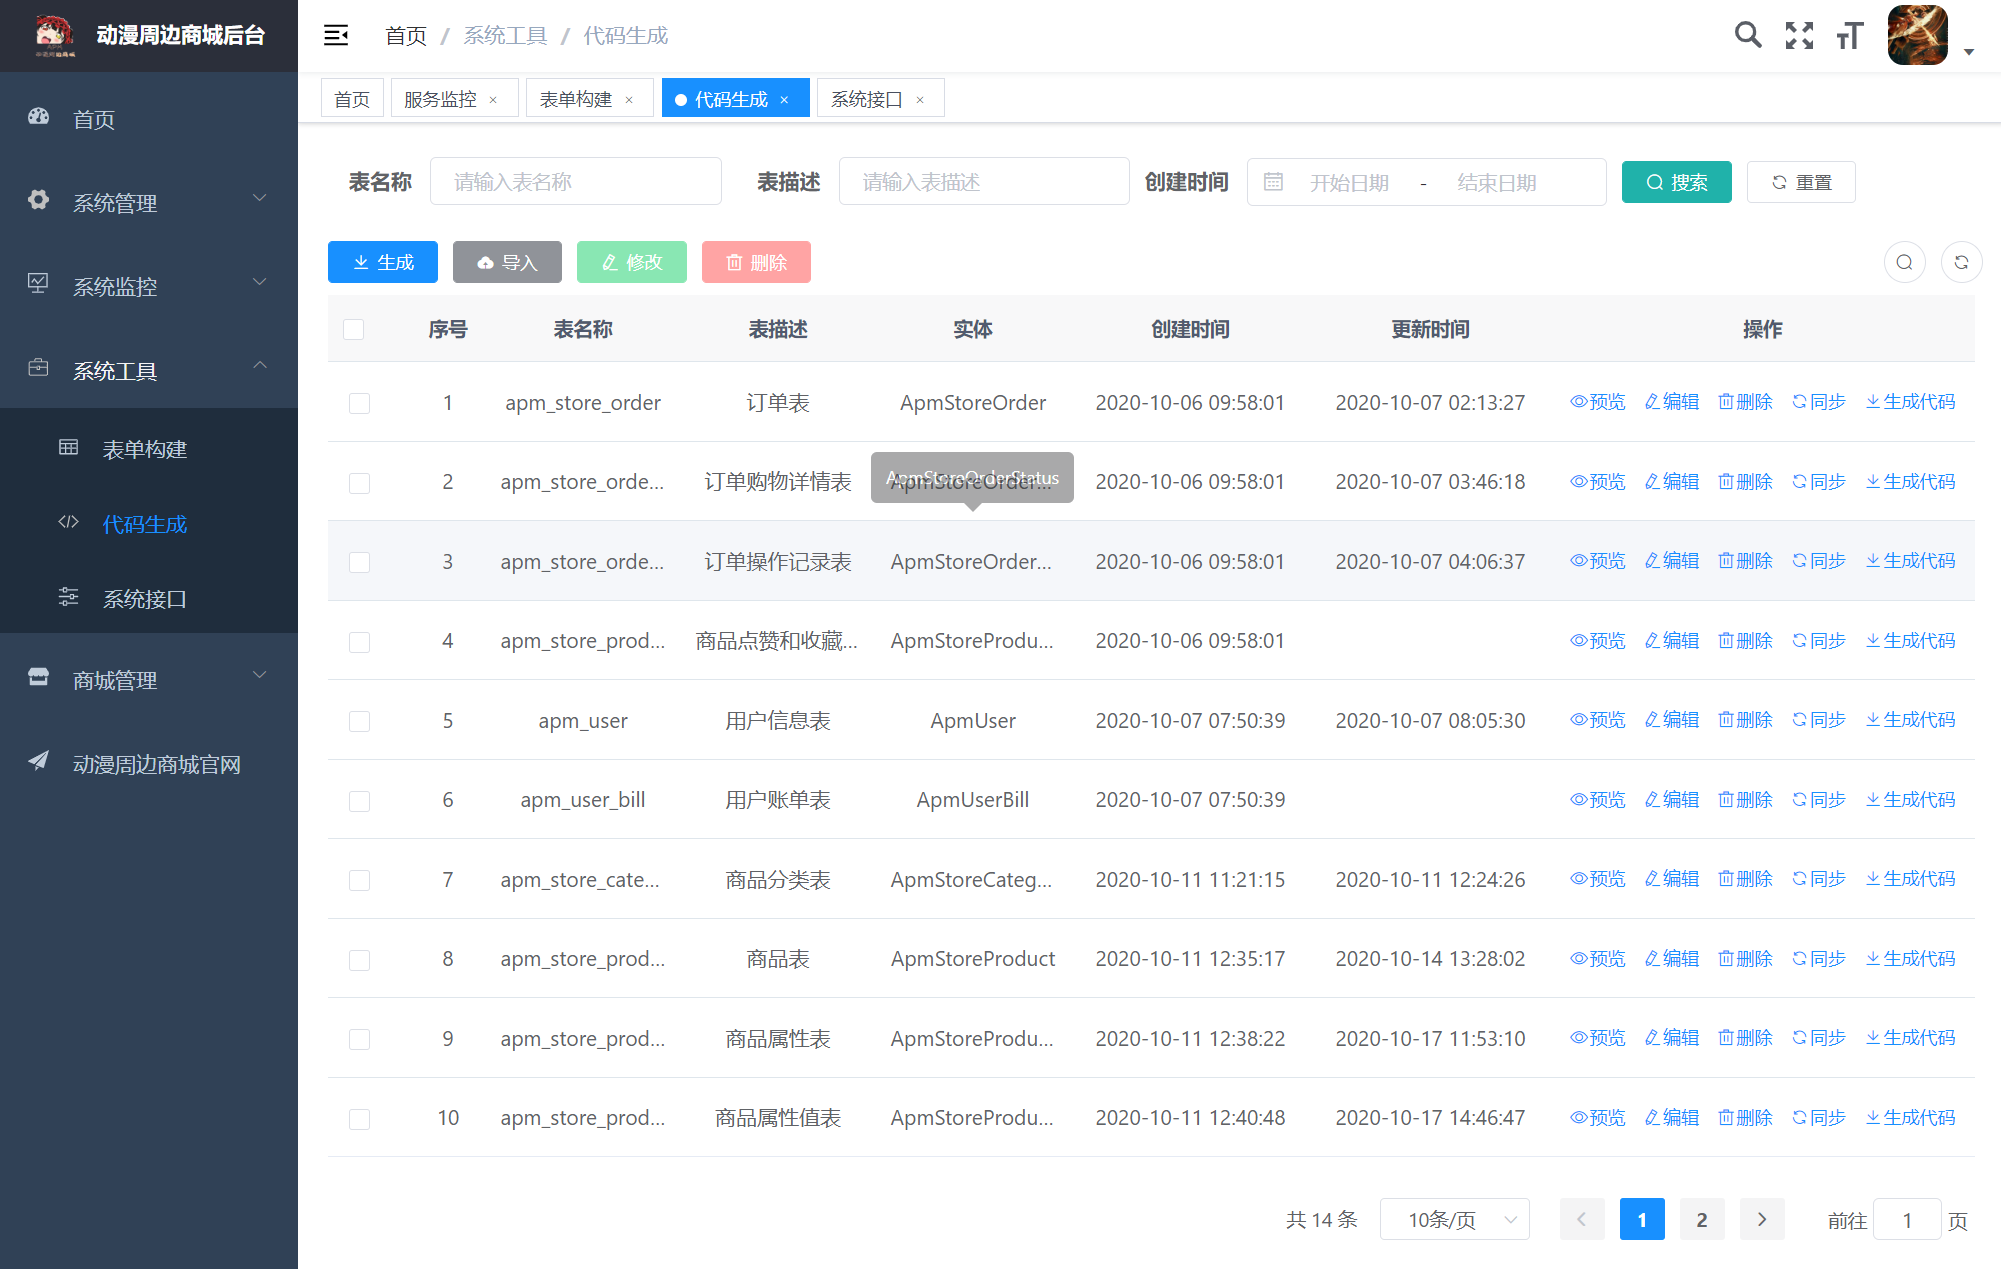Select checkbox of row 8

pyautogui.click(x=359, y=960)
